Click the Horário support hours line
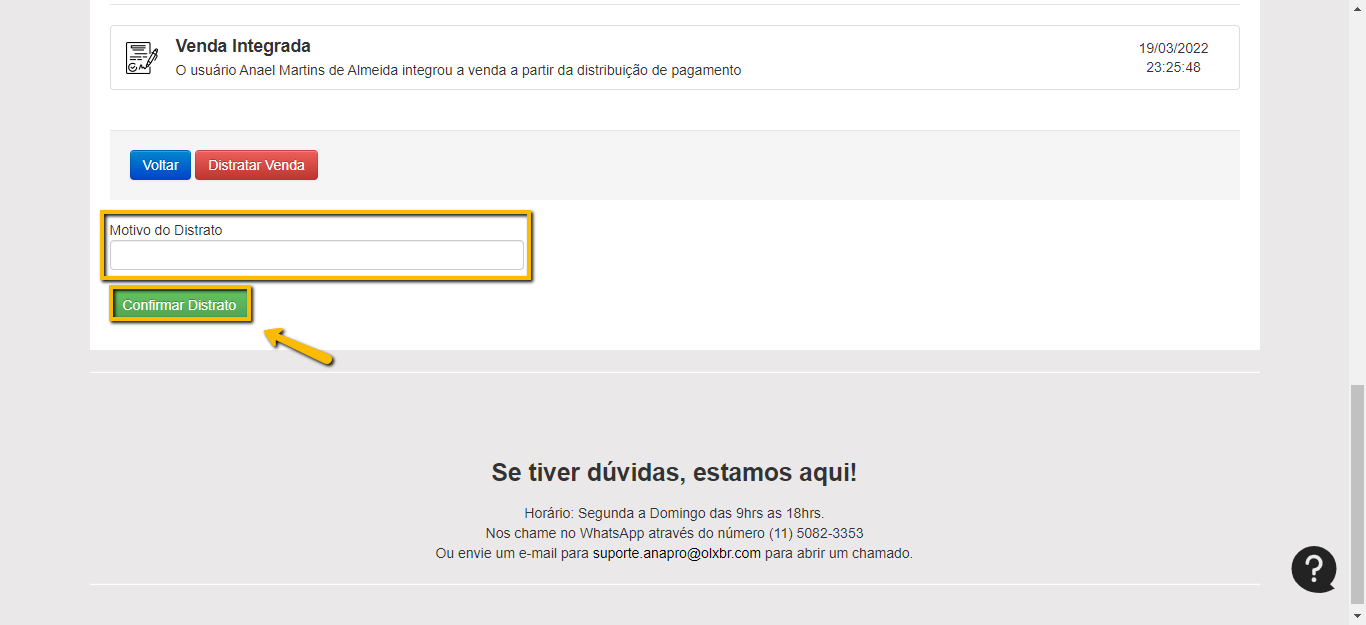Image resolution: width=1366 pixels, height=625 pixels. click(674, 513)
